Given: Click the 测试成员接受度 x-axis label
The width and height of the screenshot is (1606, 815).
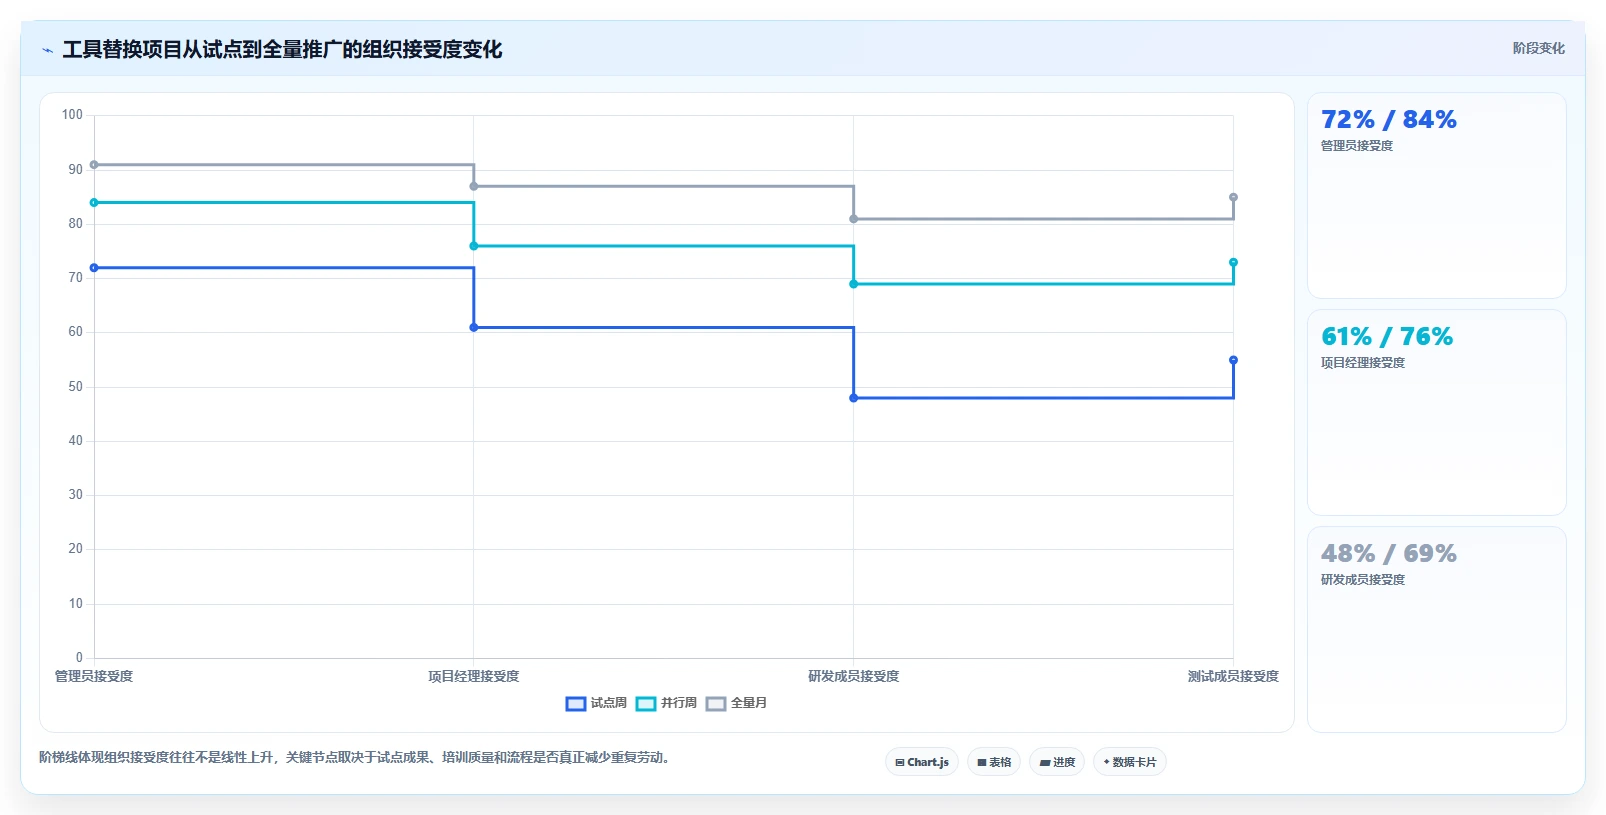Looking at the screenshot, I should [1233, 676].
